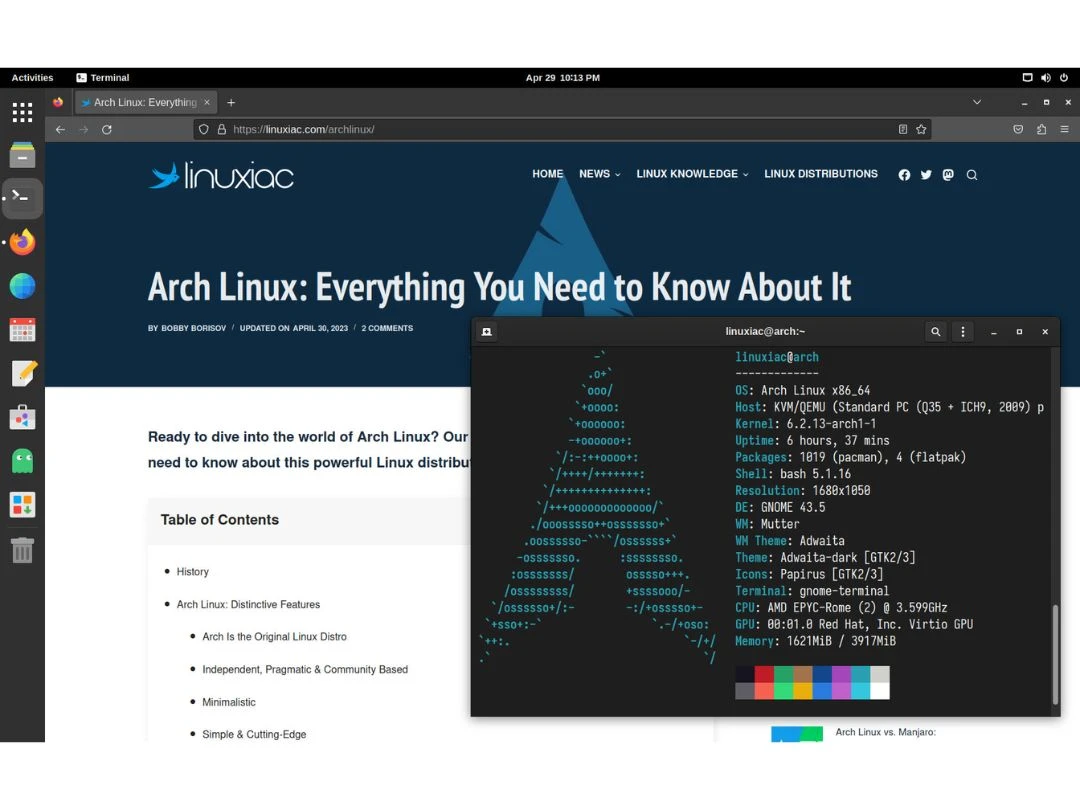
Task: Open the Terminal app from the dock
Action: (x=22, y=198)
